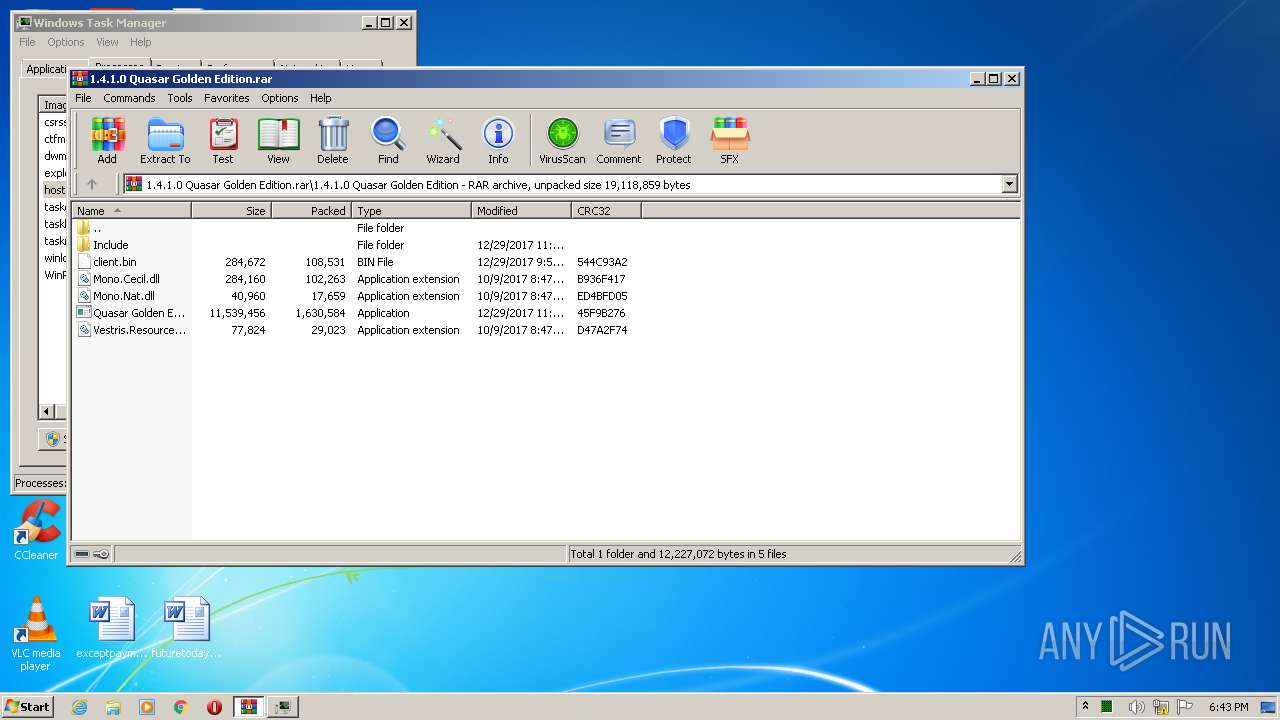Expand the archive path dropdown
Screen dimensions: 1280x720
1009,184
